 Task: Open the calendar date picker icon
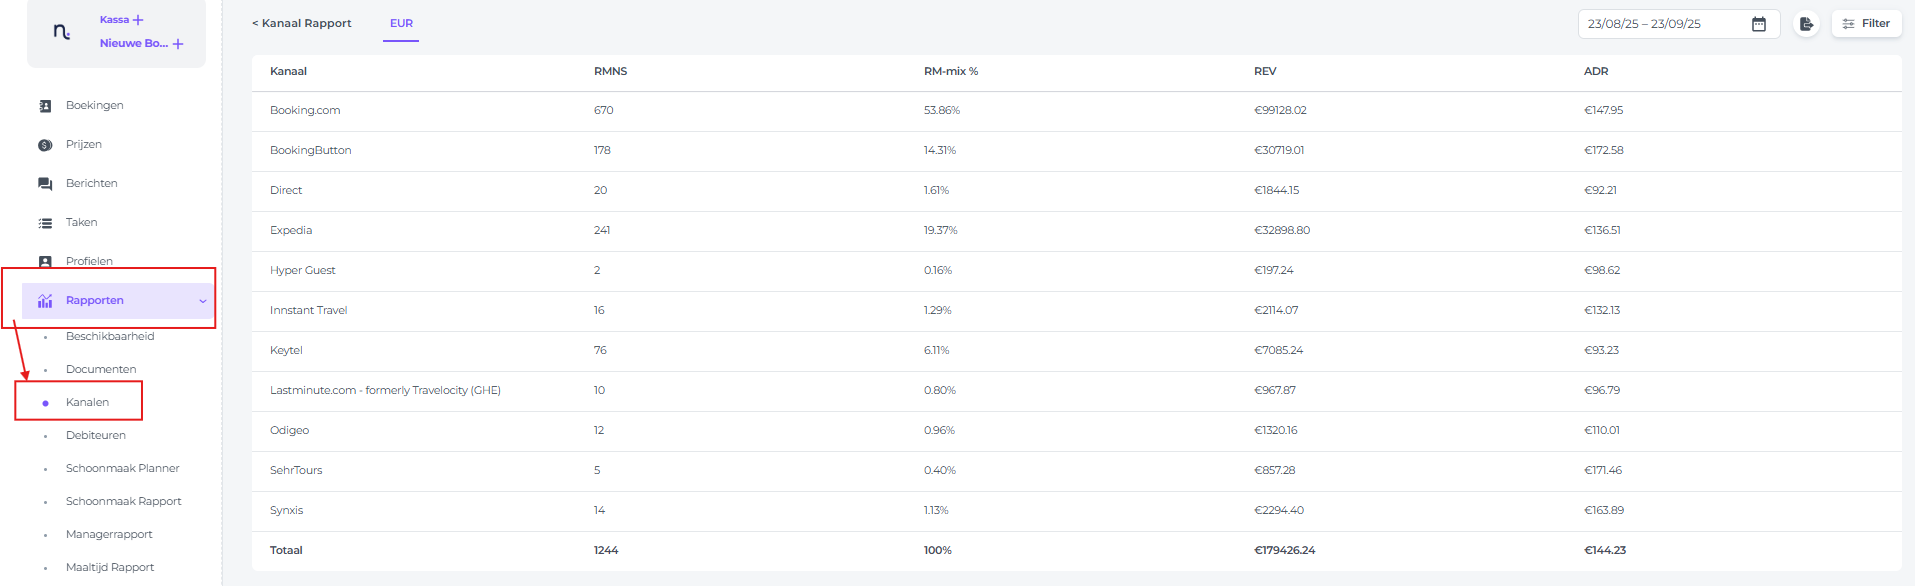click(1759, 24)
